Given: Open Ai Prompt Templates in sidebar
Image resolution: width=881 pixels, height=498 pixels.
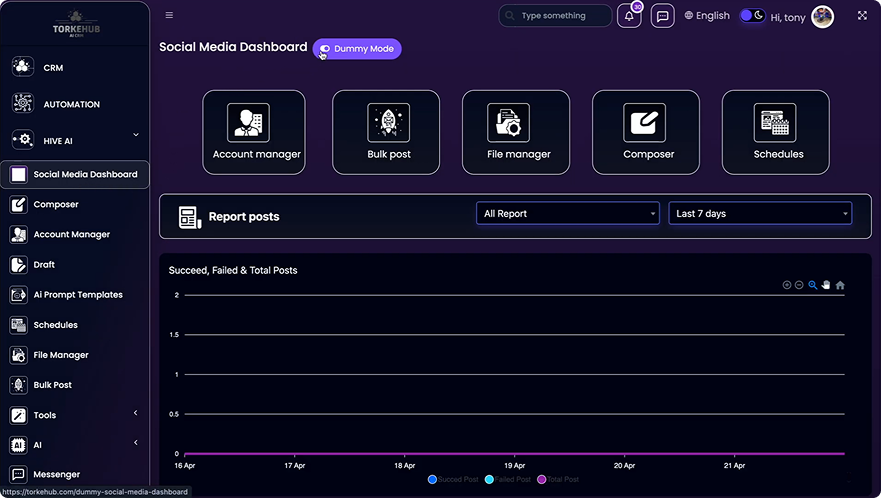Looking at the screenshot, I should pyautogui.click(x=77, y=295).
